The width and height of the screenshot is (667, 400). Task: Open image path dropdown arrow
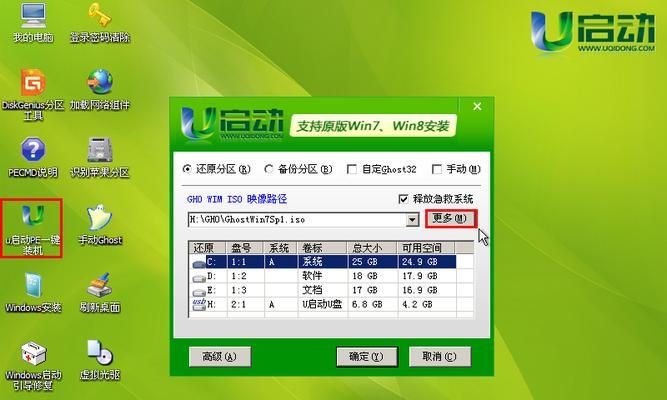click(x=412, y=220)
